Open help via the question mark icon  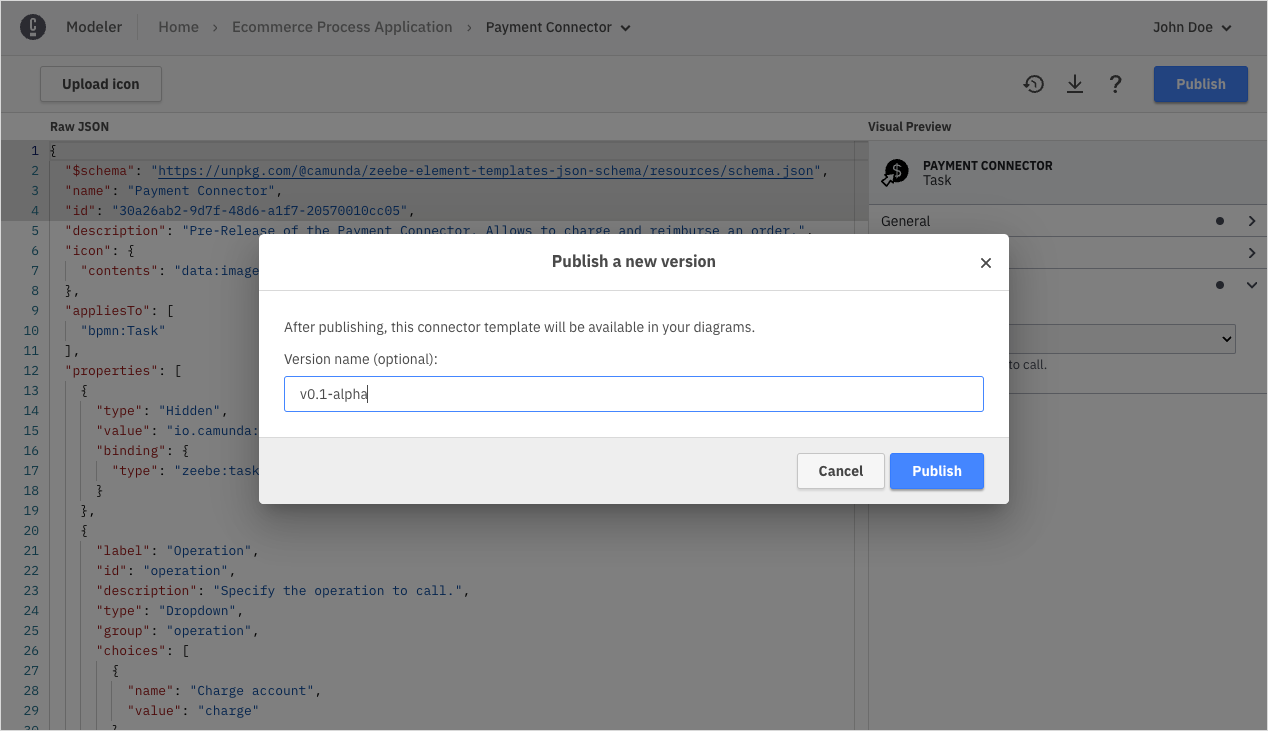[x=1115, y=84]
